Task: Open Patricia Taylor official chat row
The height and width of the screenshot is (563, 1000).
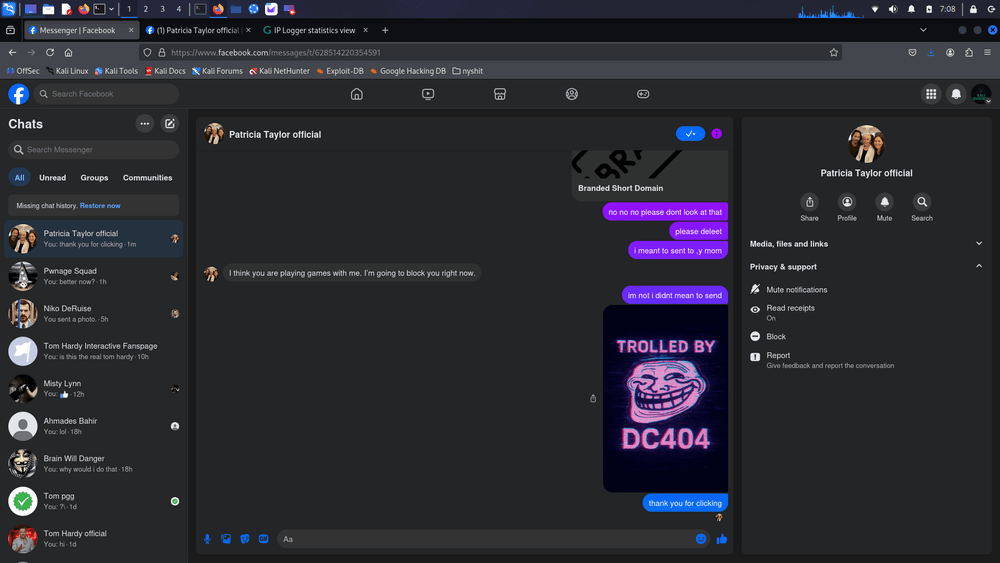Action: [94, 238]
